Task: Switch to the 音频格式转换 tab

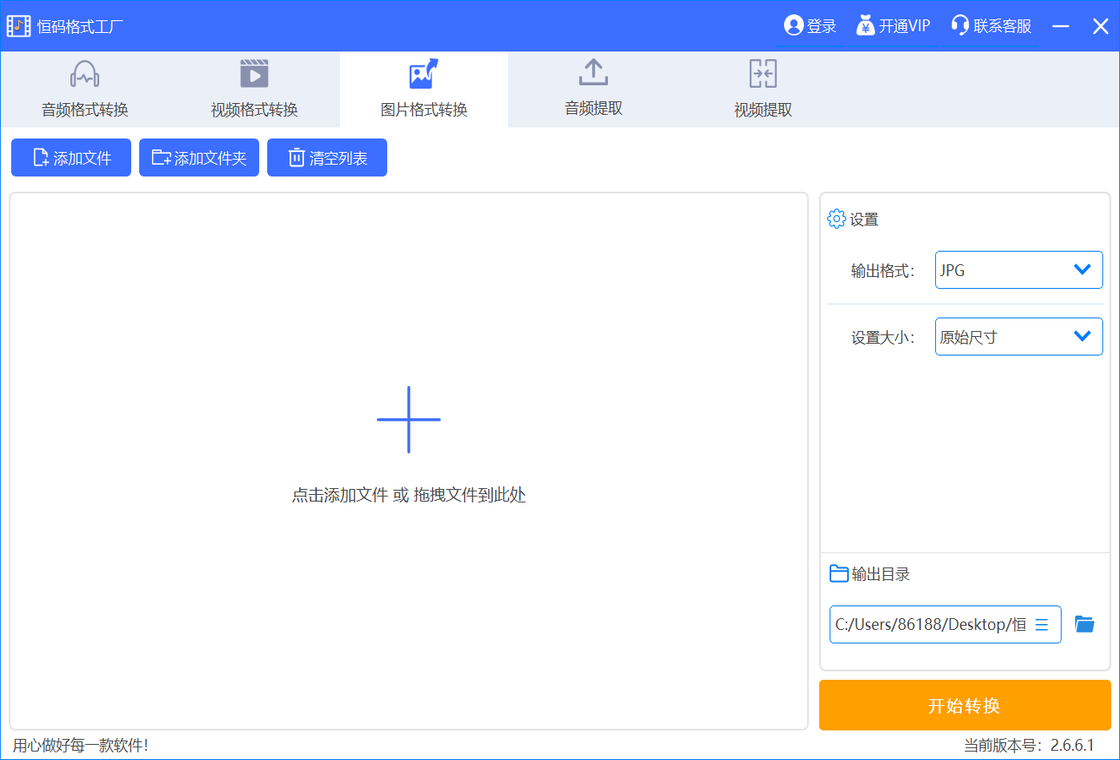Action: pyautogui.click(x=85, y=109)
